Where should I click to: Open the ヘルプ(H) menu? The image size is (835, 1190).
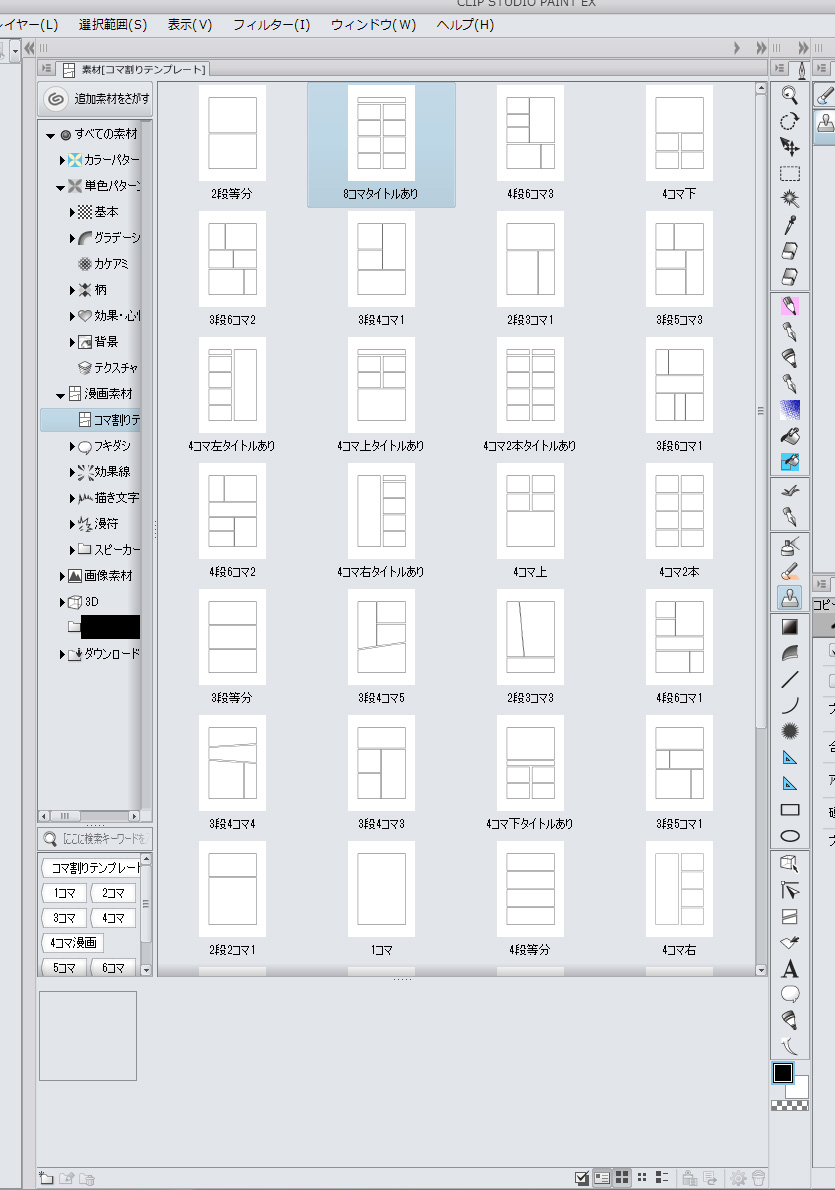click(x=465, y=25)
